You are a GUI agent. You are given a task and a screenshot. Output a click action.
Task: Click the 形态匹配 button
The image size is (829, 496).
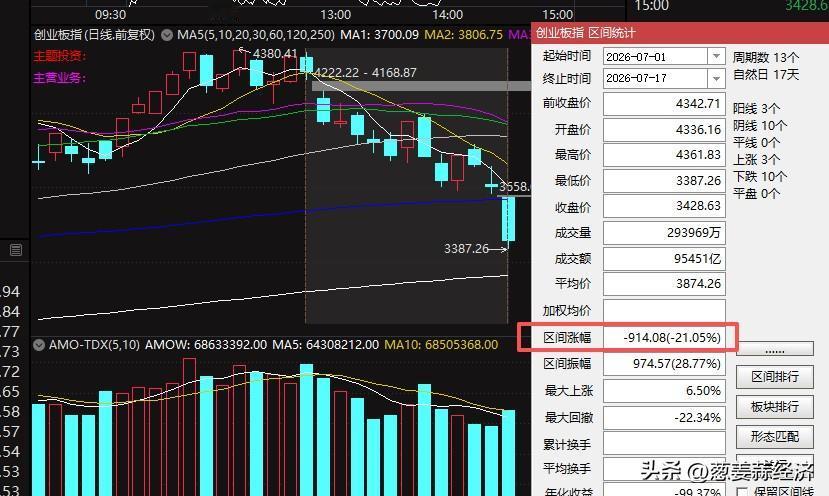(x=775, y=436)
